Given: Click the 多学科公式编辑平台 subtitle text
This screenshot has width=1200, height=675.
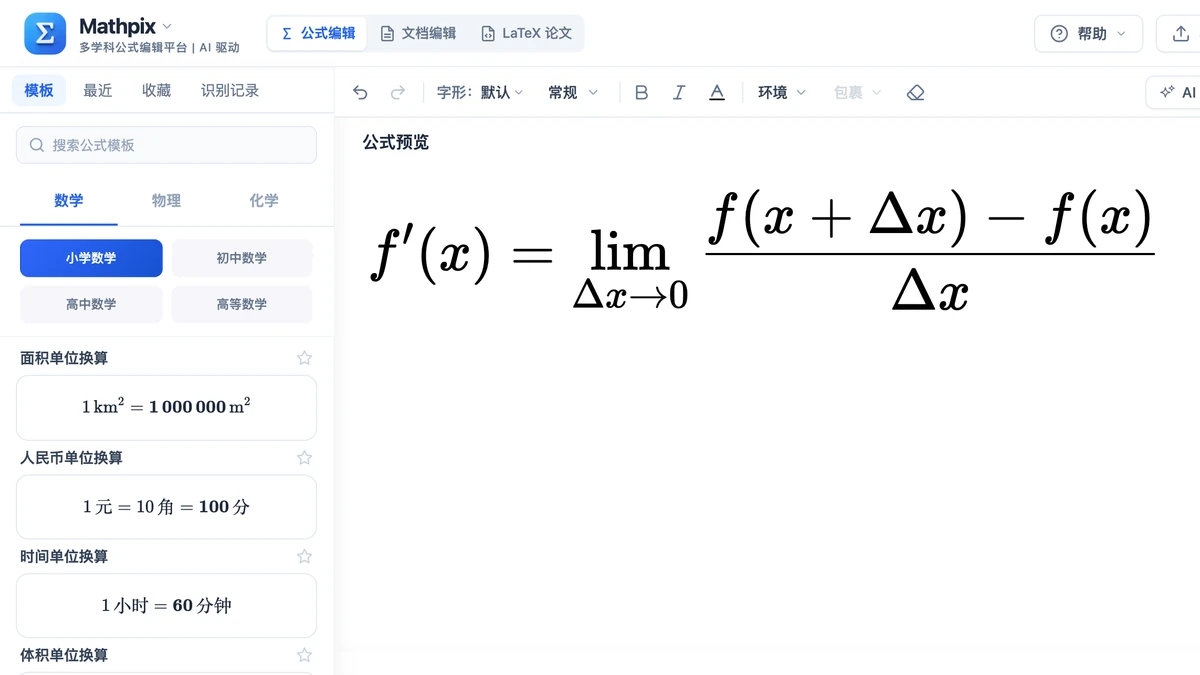Looking at the screenshot, I should click(x=134, y=47).
